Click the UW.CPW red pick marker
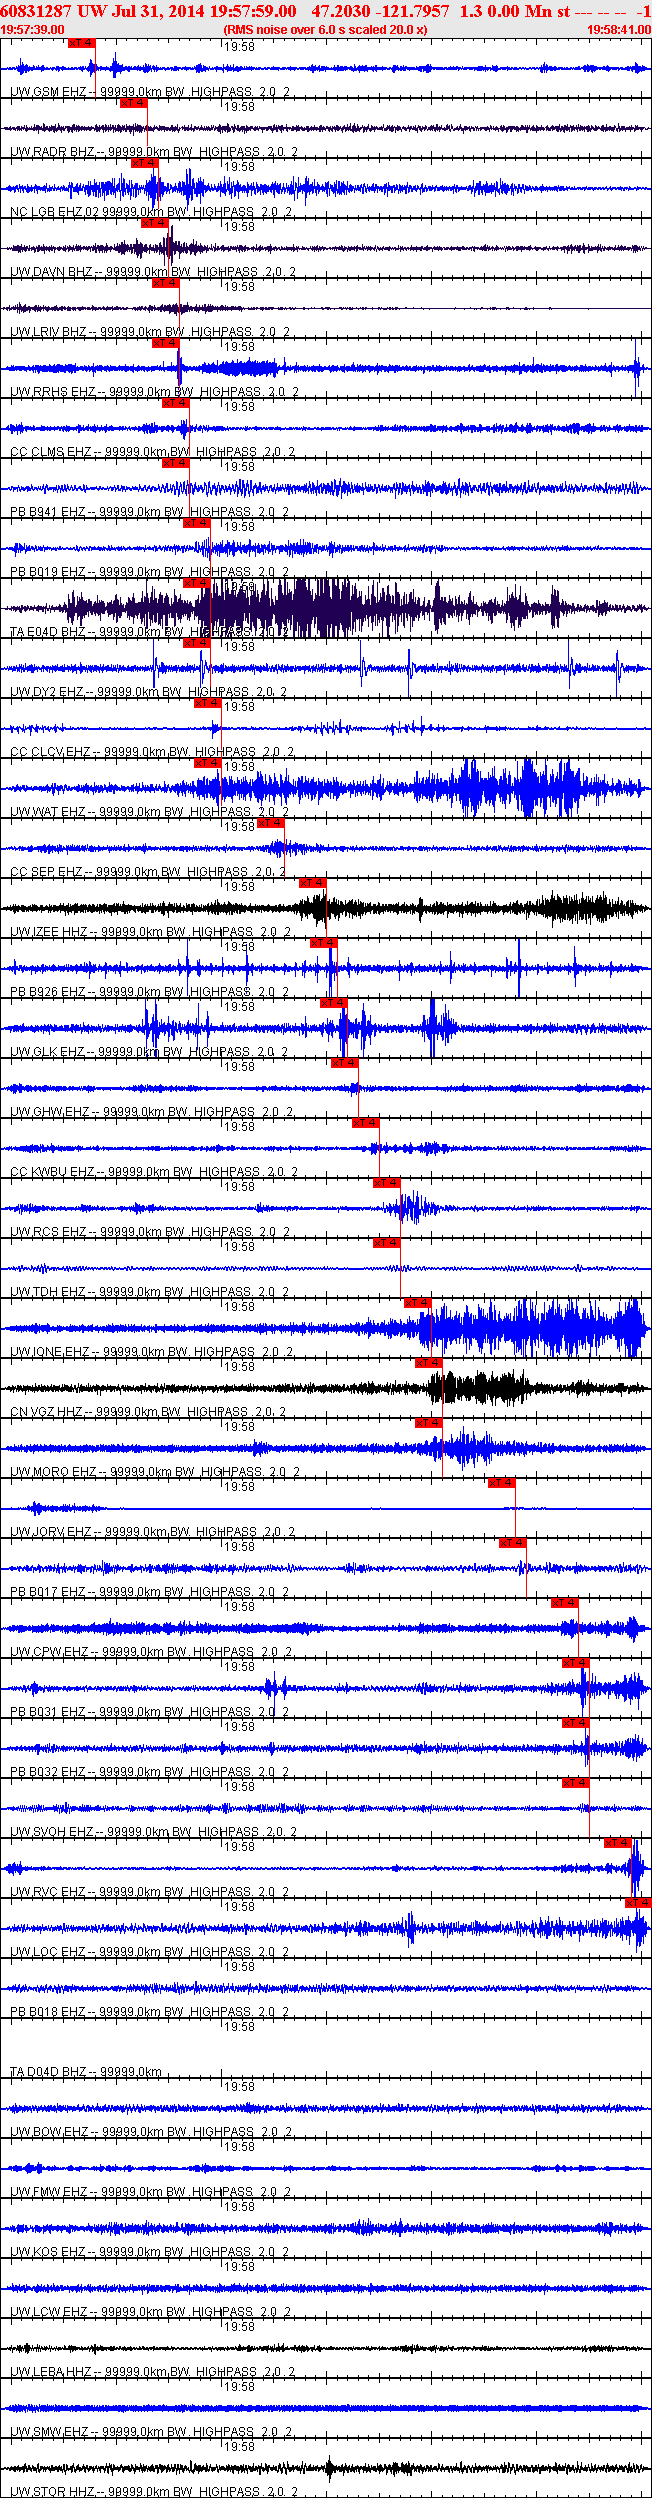This screenshot has height=2498, width=652. (565, 1603)
